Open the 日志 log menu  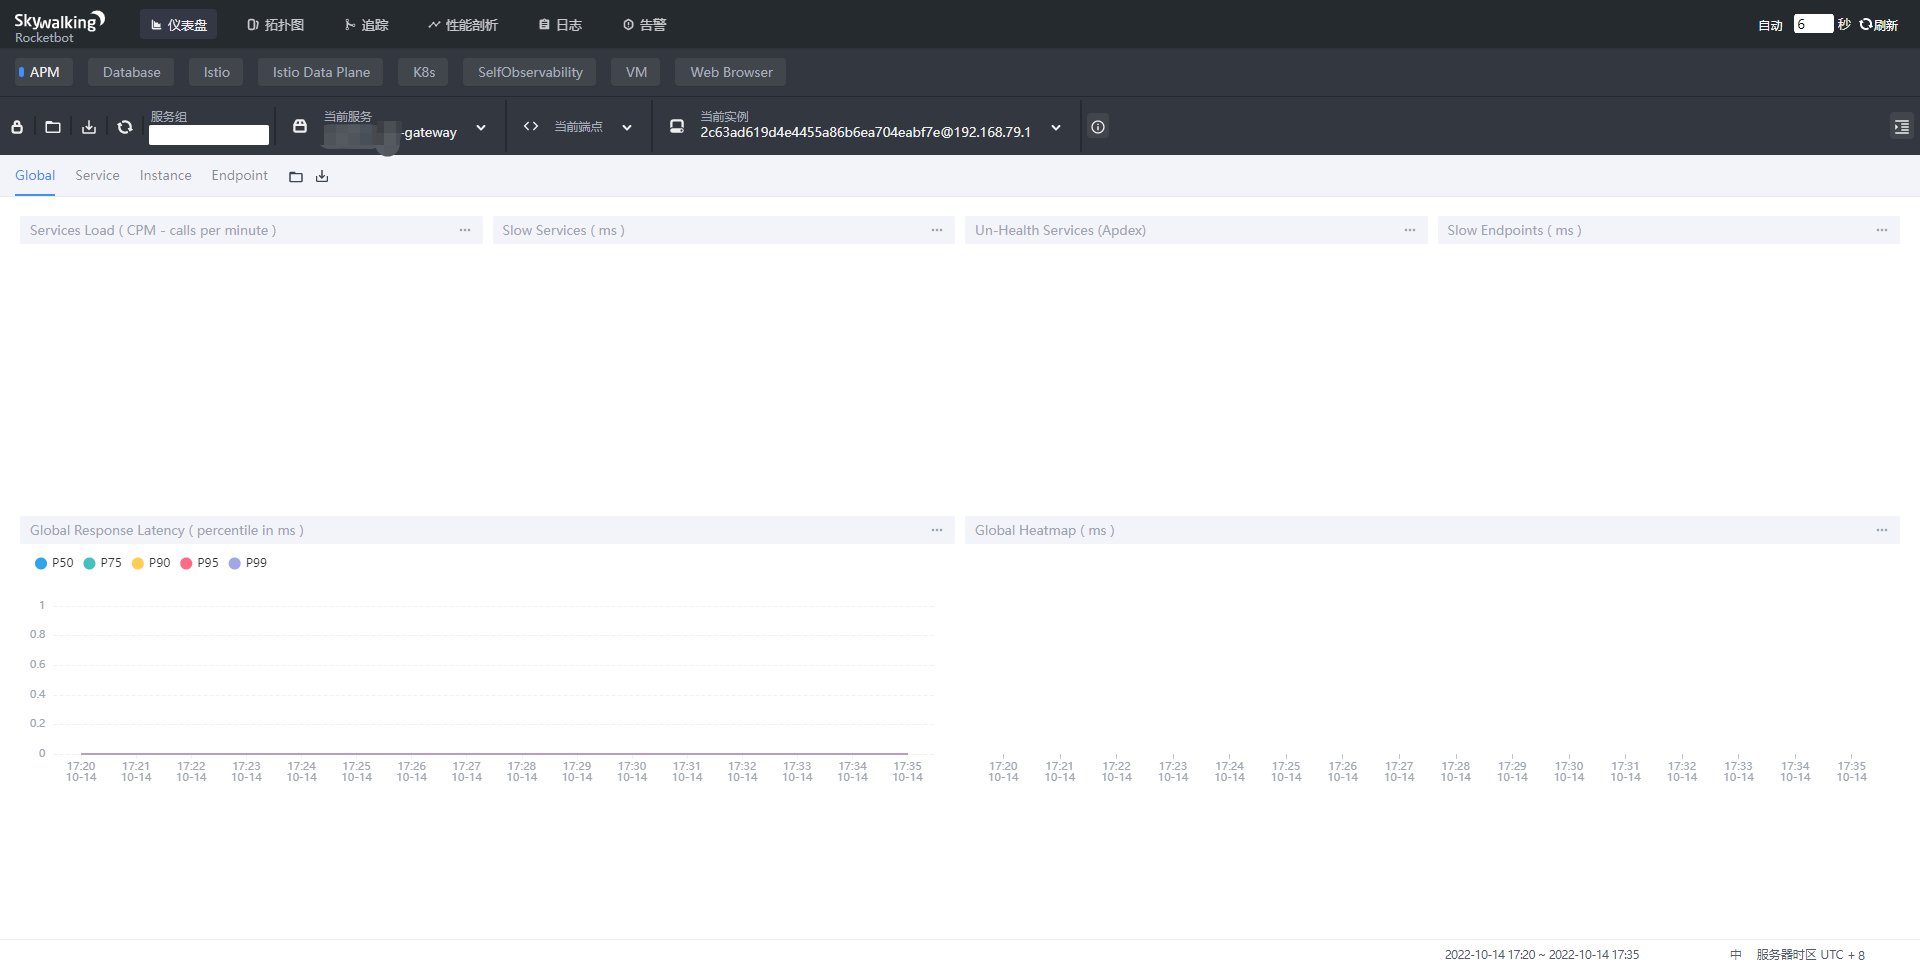(x=560, y=24)
